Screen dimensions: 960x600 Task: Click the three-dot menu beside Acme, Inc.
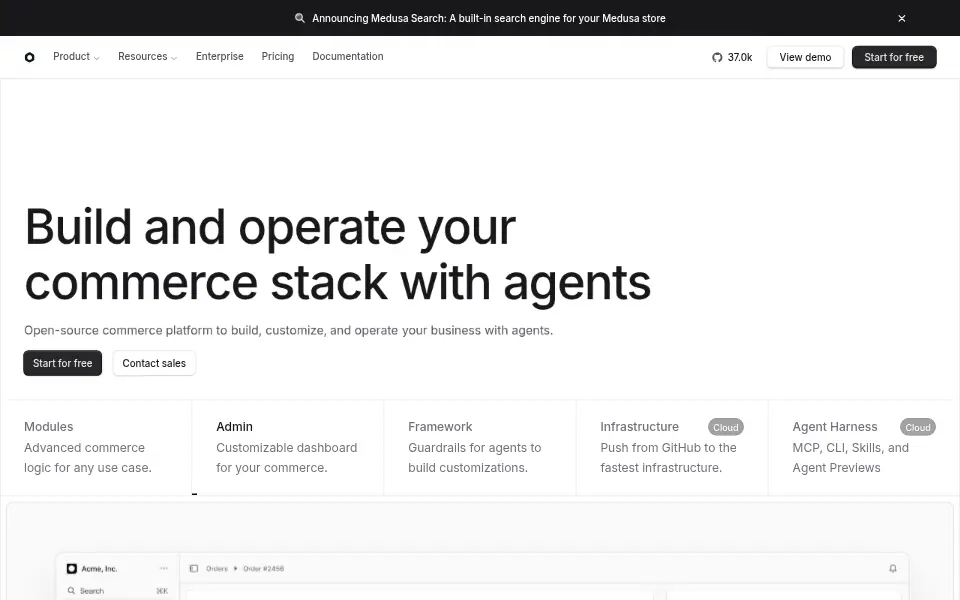click(x=163, y=568)
